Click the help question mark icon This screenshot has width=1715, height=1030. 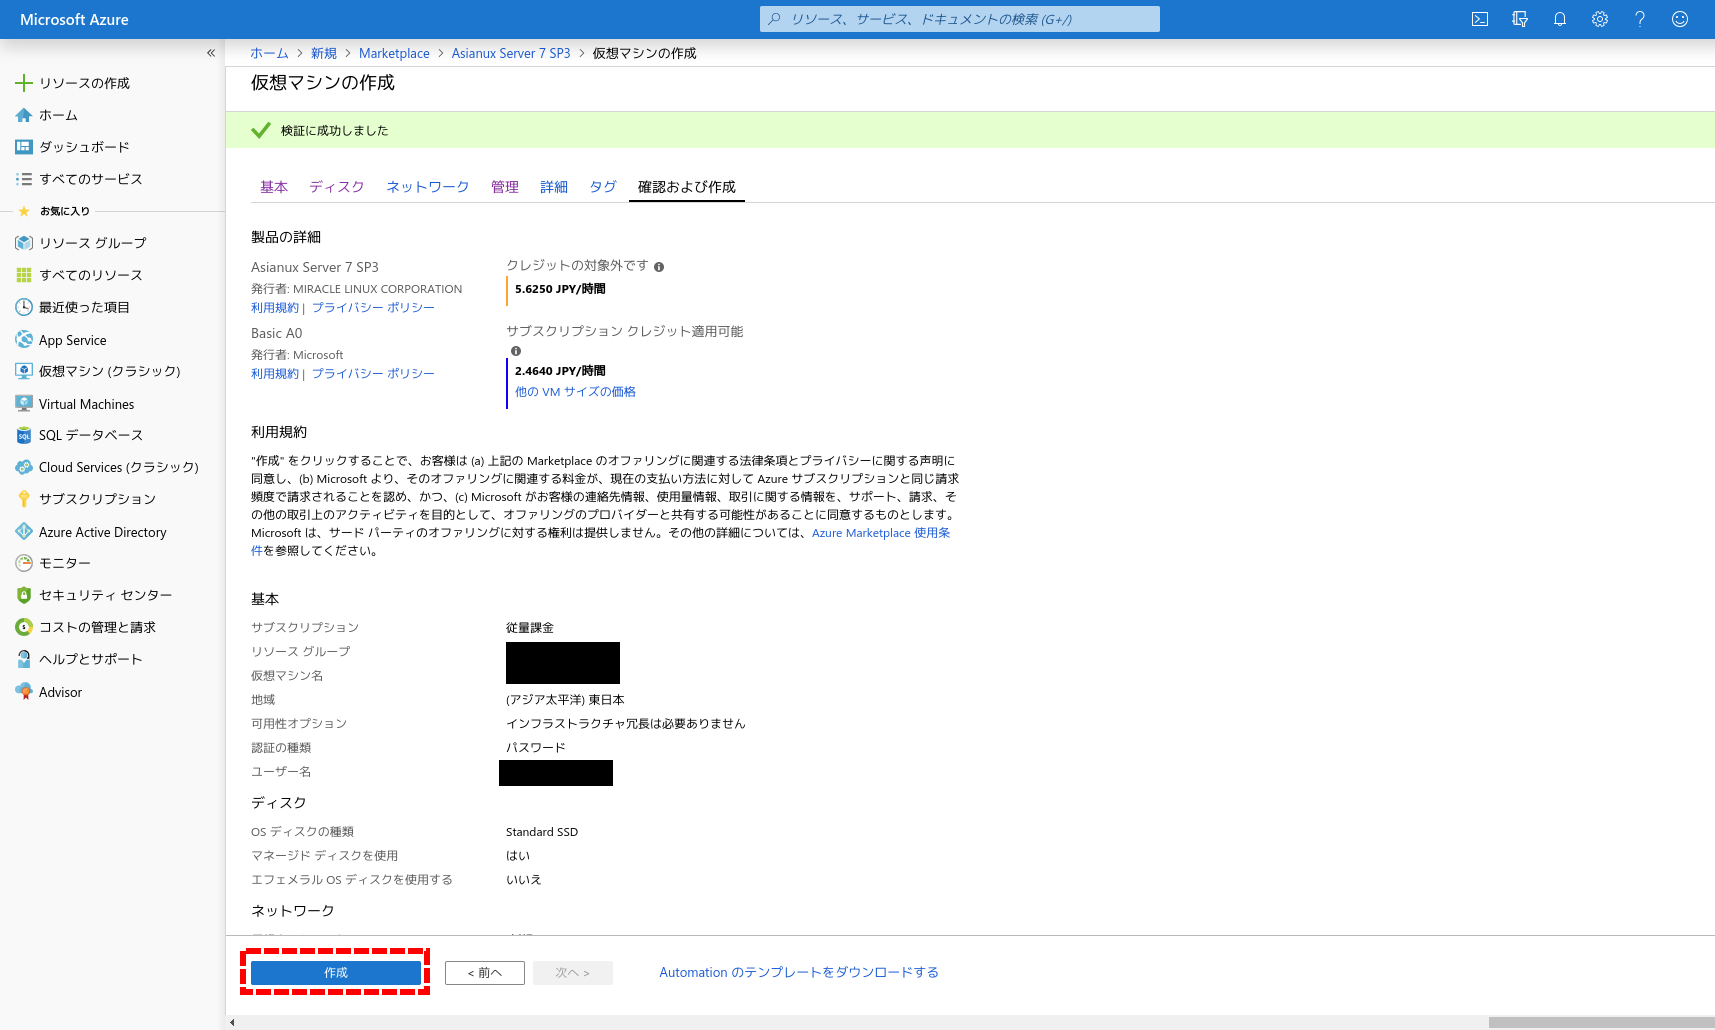pos(1640,19)
